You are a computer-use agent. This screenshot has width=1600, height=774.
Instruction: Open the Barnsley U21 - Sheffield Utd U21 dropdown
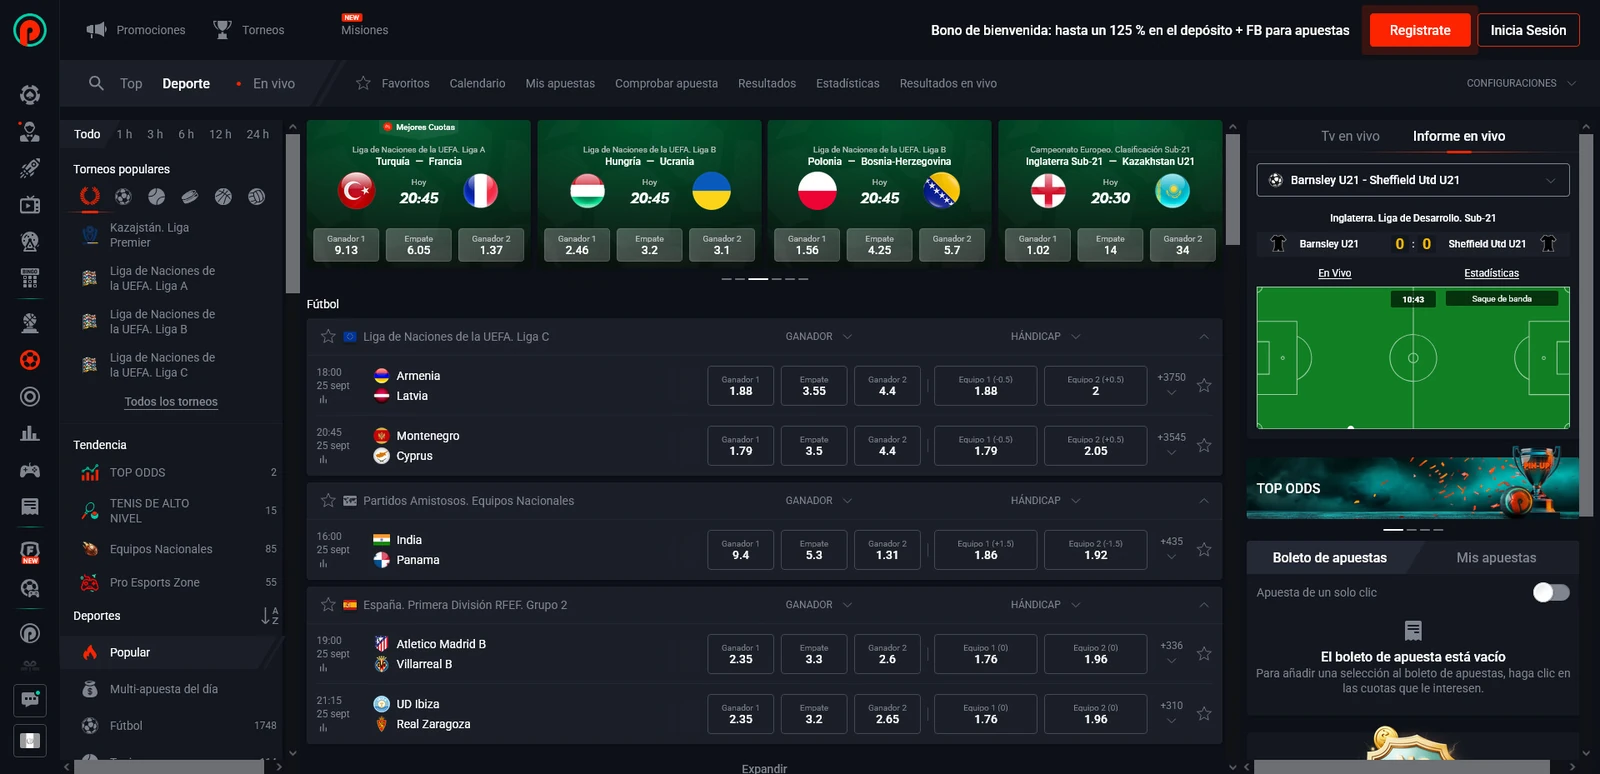[1413, 180]
